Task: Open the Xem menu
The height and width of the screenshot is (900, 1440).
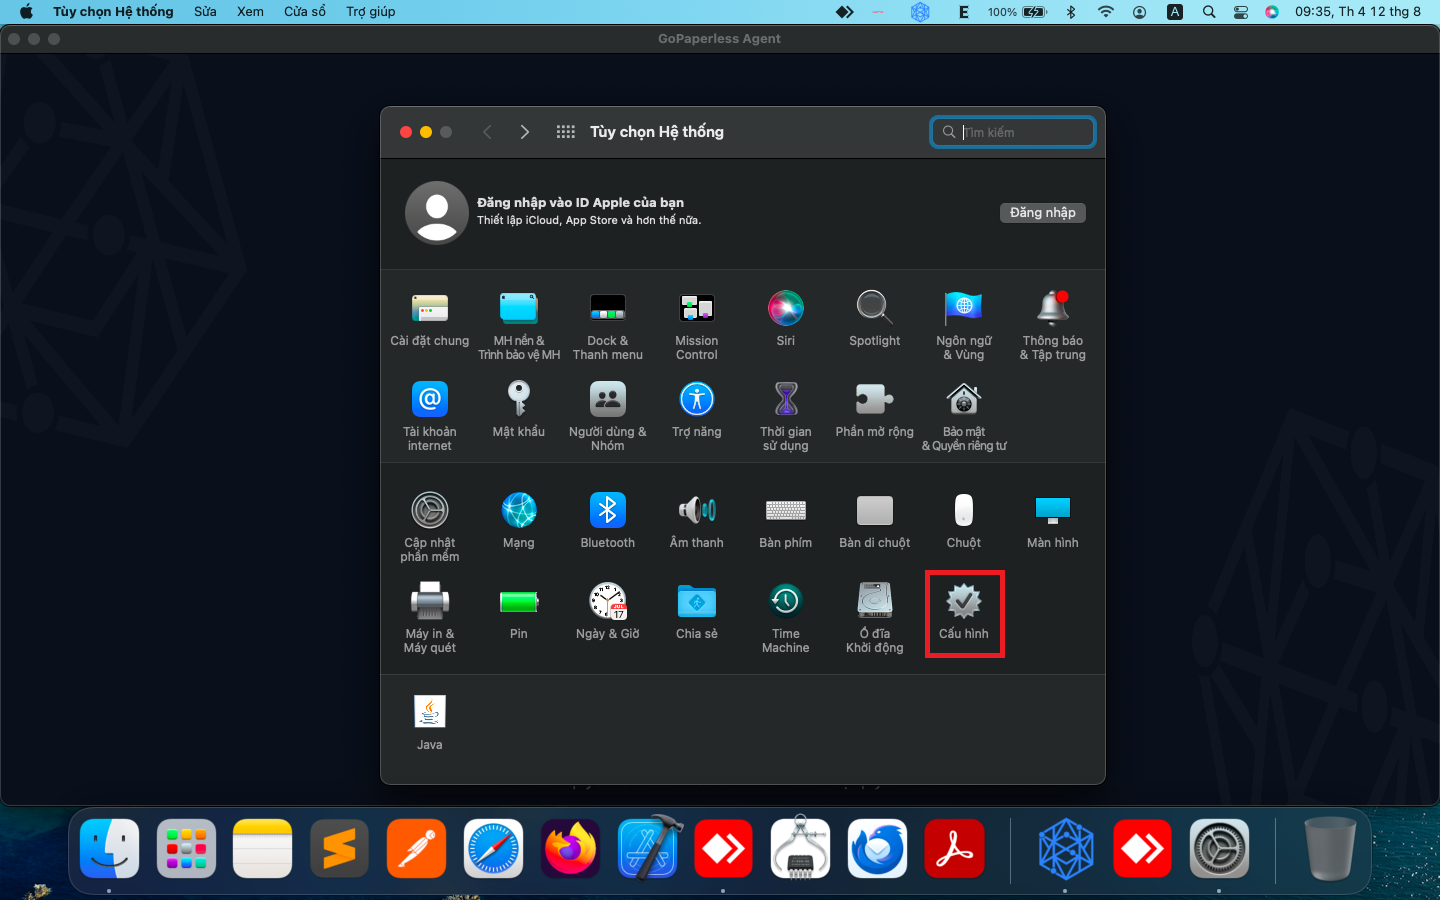Action: (x=250, y=12)
